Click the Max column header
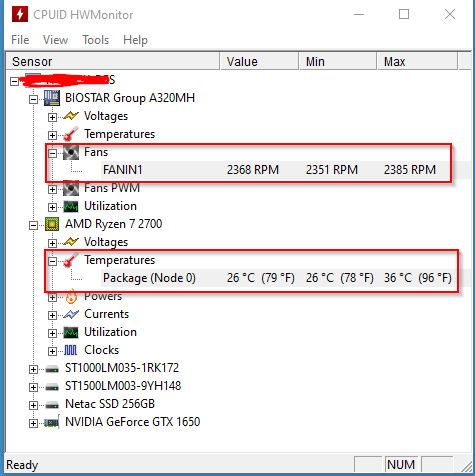Screen dimensions: 475x476 (x=417, y=61)
